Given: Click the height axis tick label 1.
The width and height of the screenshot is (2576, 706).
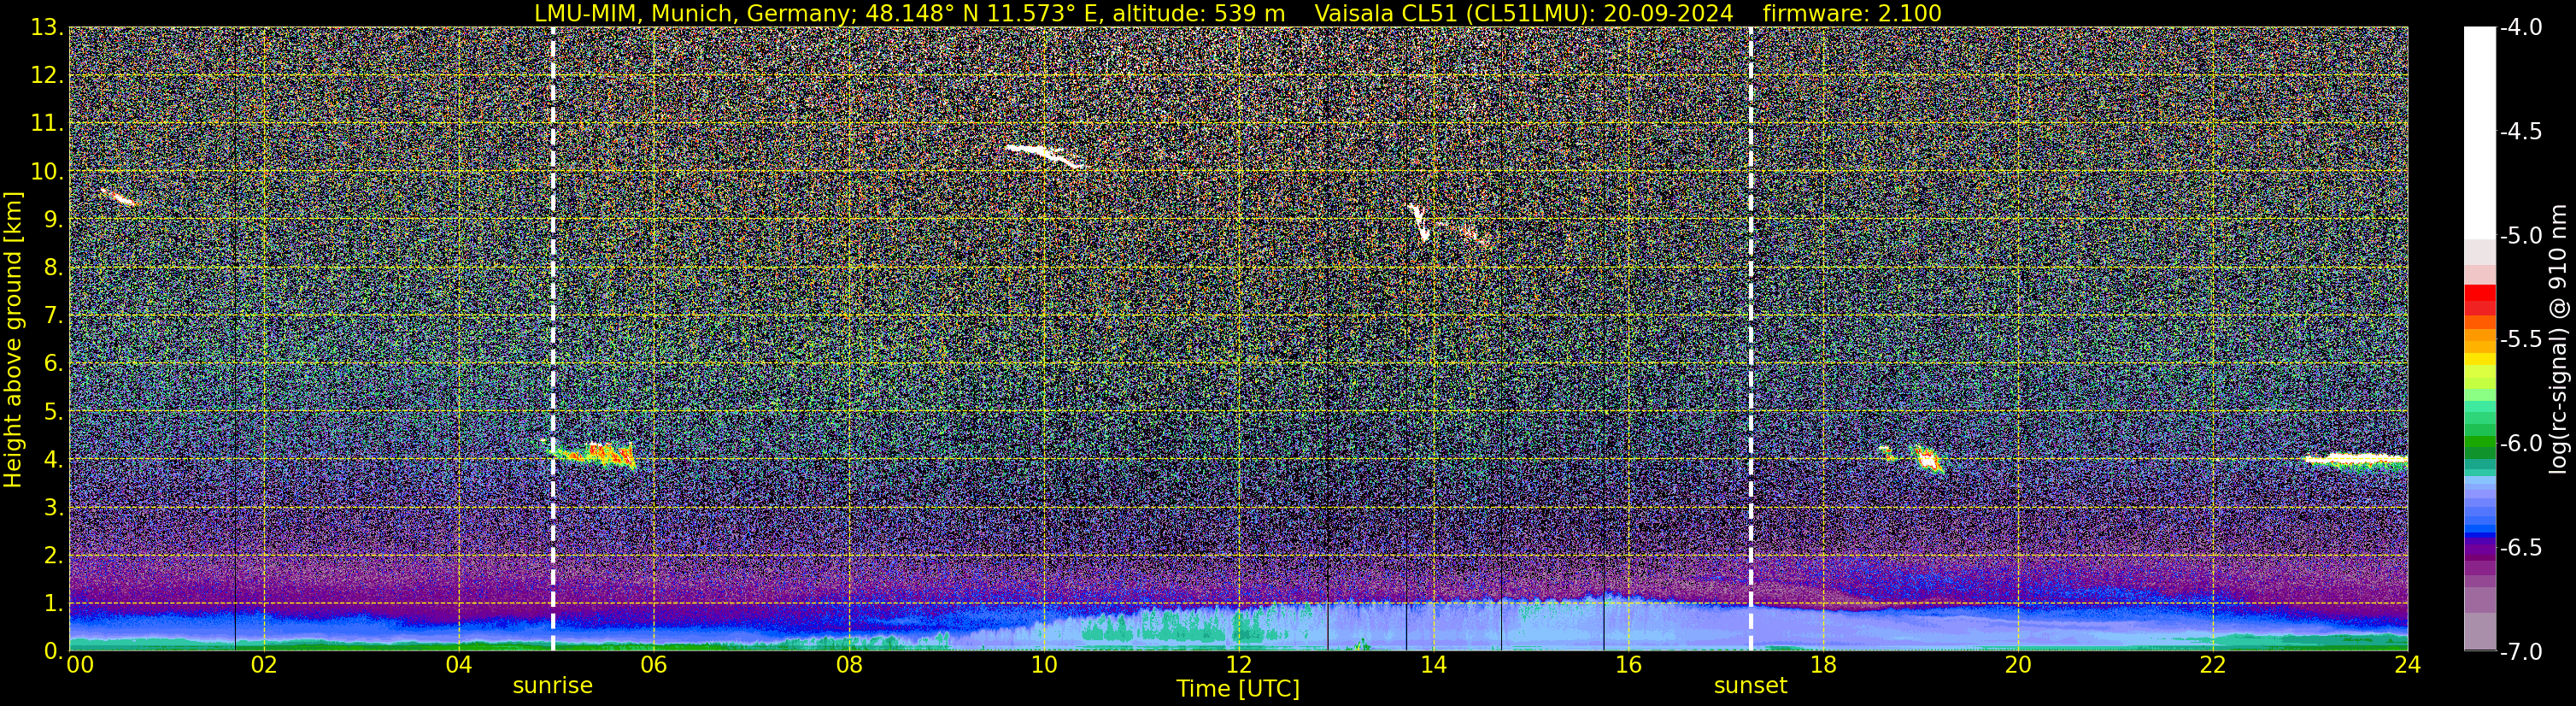Looking at the screenshot, I should 52,603.
